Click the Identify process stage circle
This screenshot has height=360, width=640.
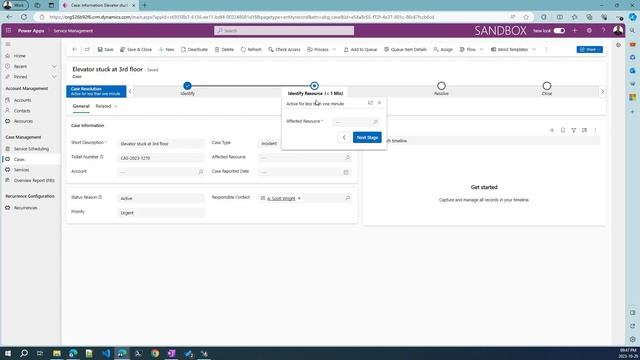pos(187,86)
